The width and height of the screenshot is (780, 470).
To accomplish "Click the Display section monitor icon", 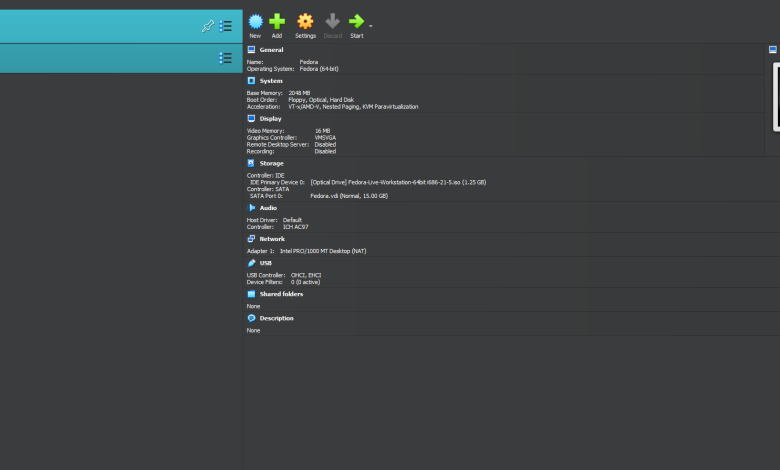I will (x=251, y=118).
